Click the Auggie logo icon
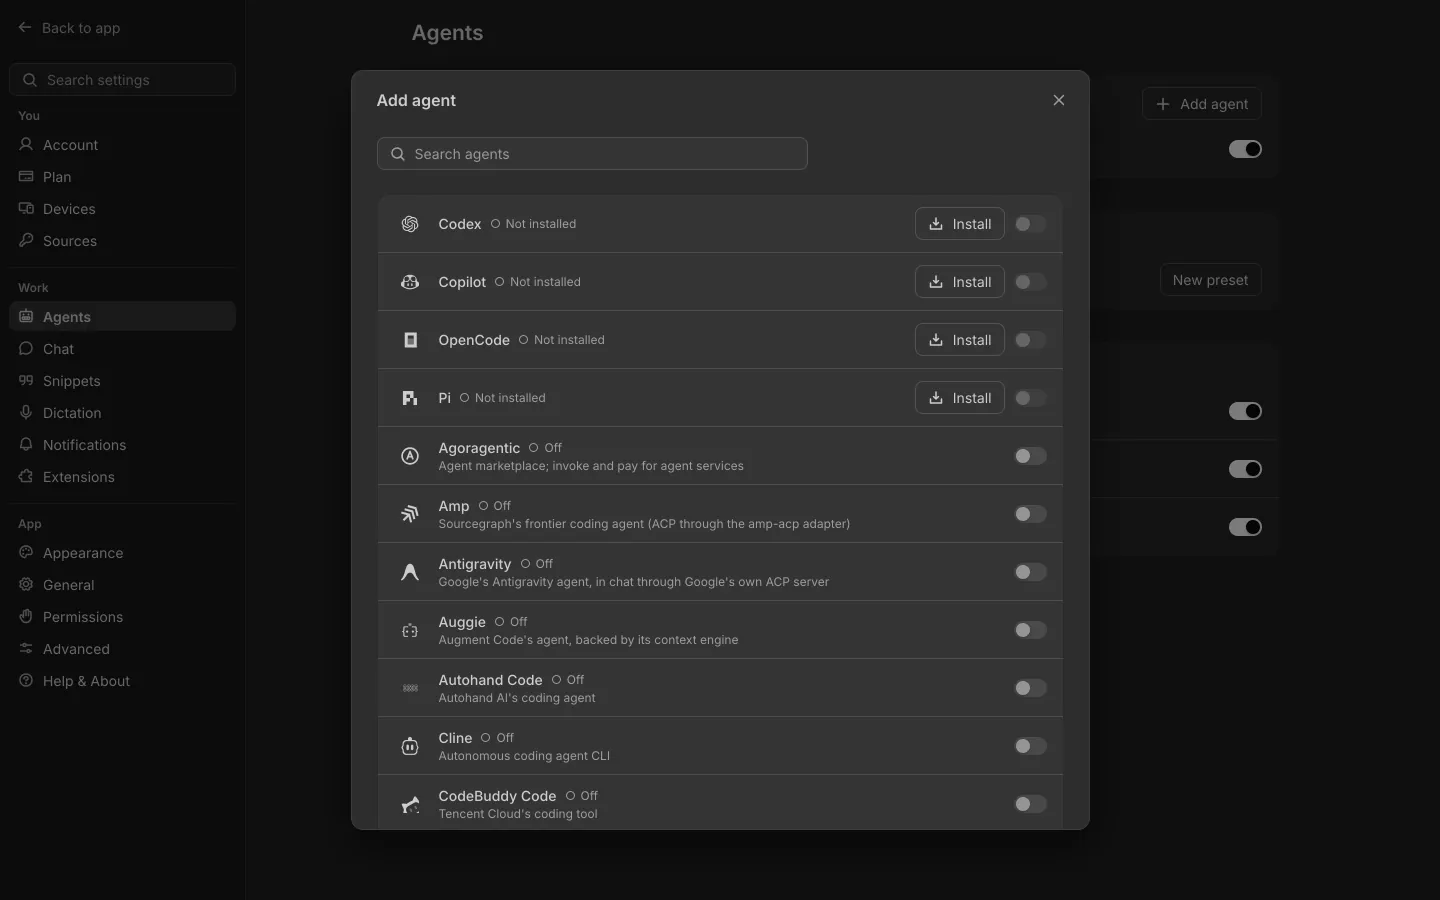Image resolution: width=1440 pixels, height=900 pixels. (x=410, y=630)
